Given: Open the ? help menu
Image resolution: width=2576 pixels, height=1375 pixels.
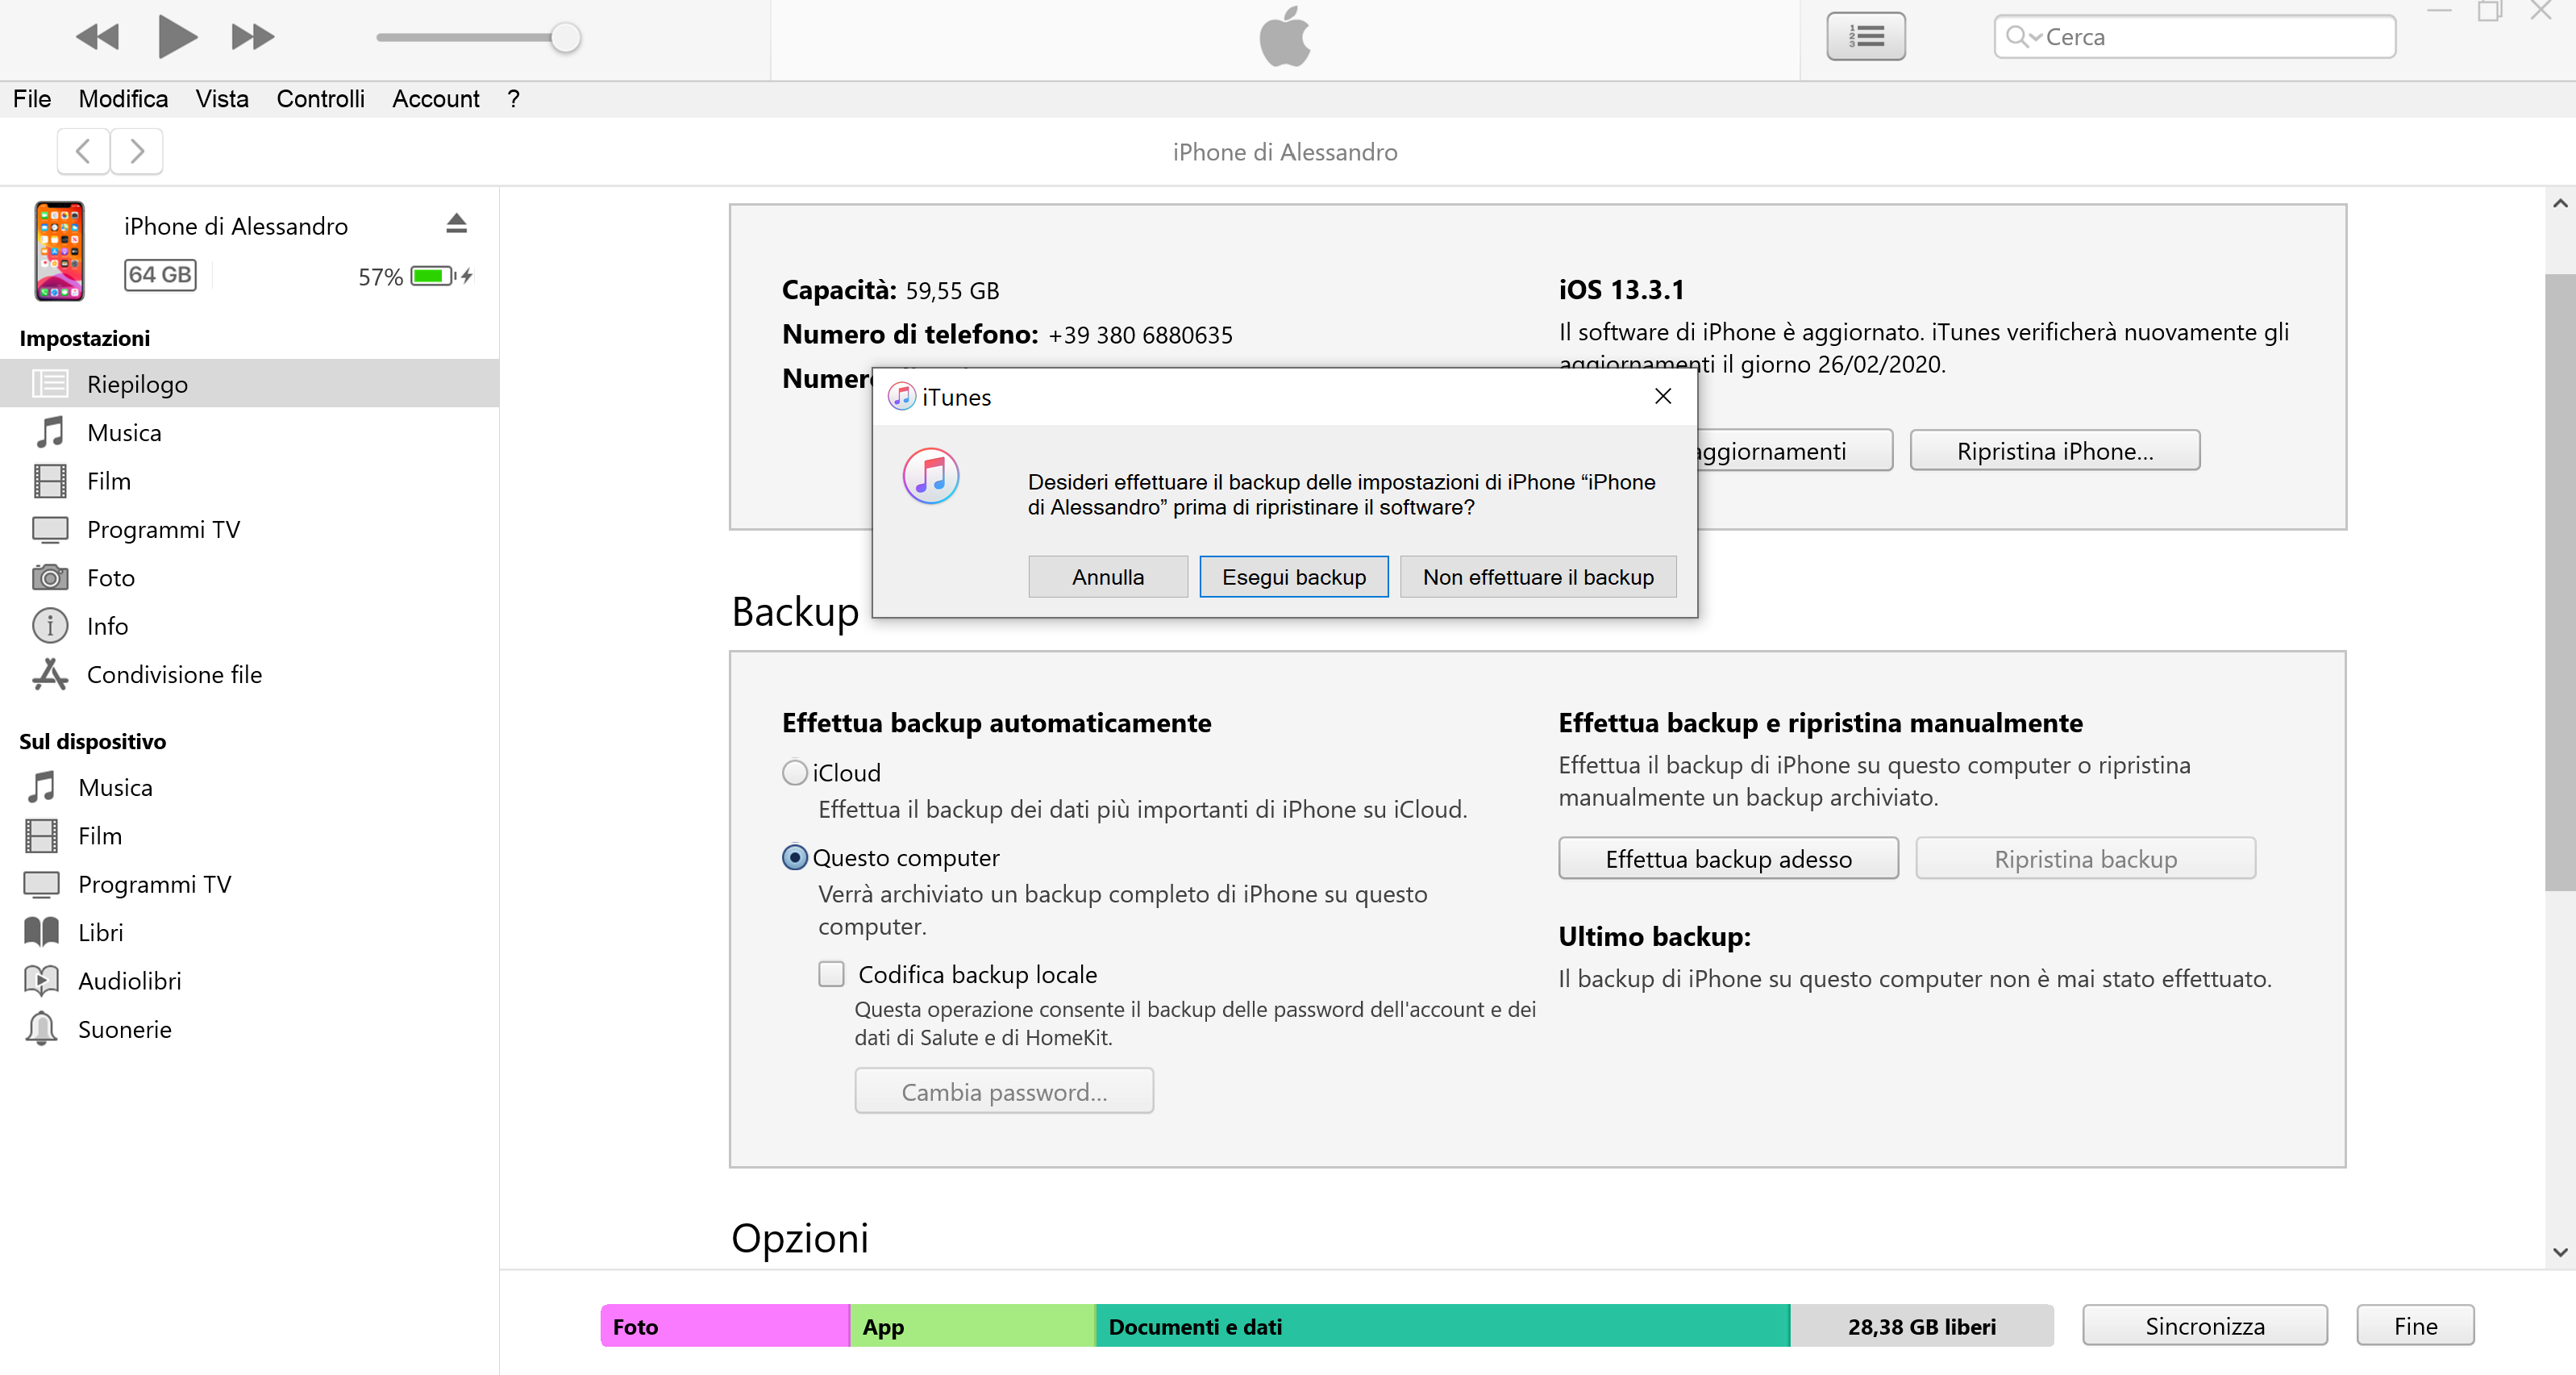Looking at the screenshot, I should tap(513, 99).
